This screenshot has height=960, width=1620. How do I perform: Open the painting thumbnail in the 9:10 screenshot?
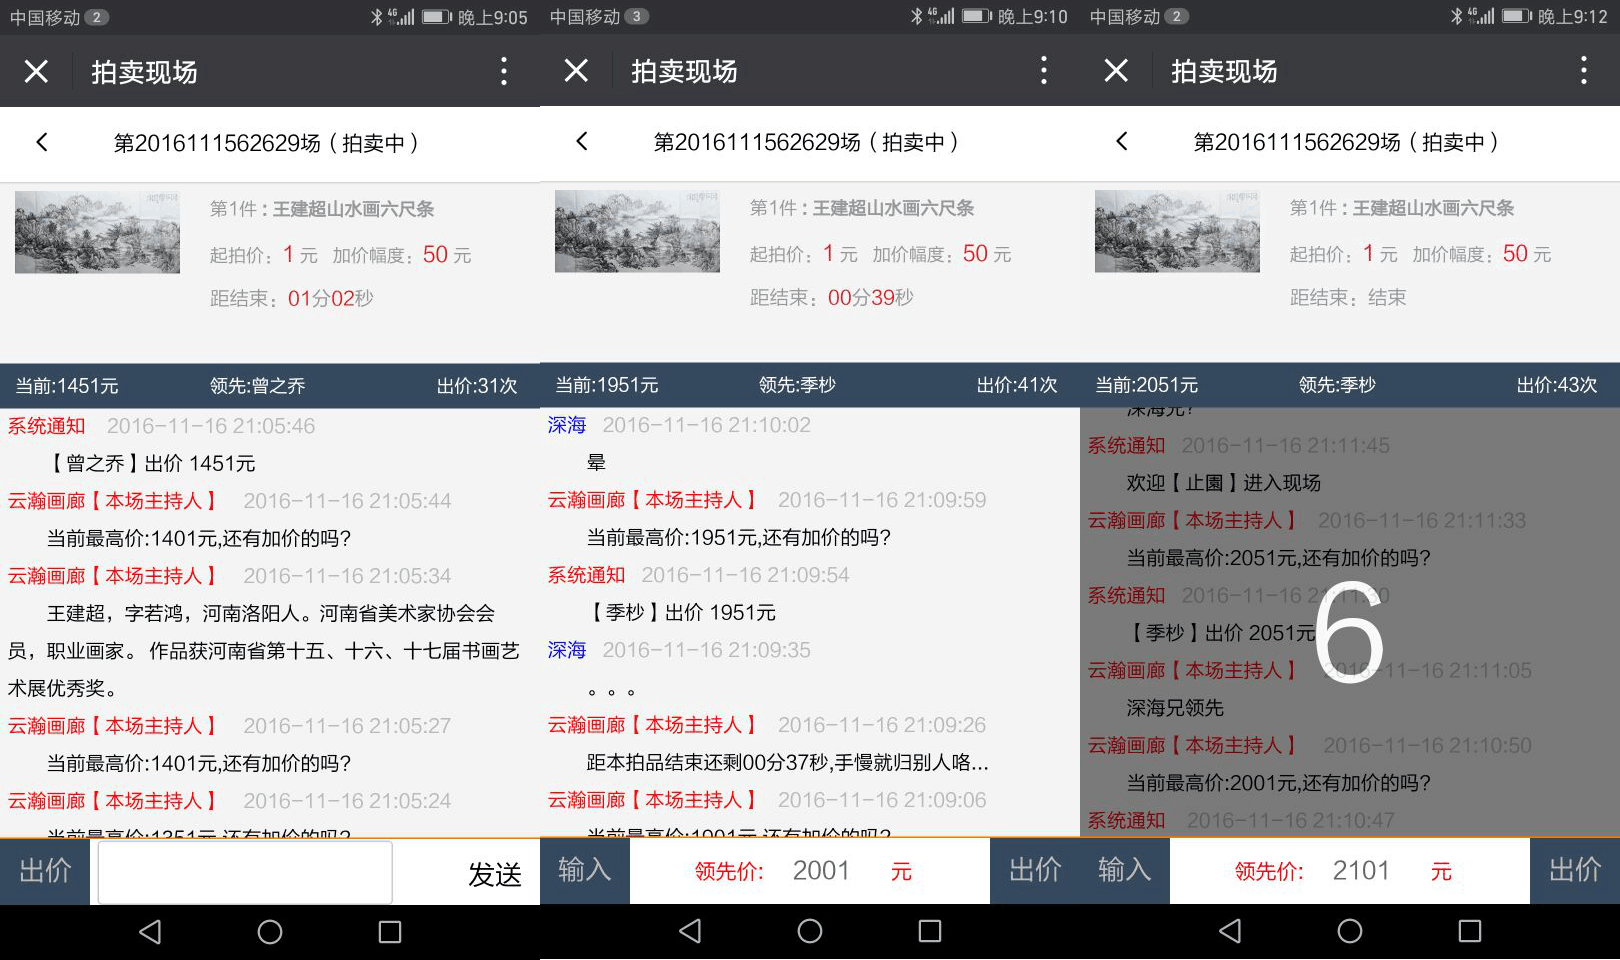click(637, 231)
